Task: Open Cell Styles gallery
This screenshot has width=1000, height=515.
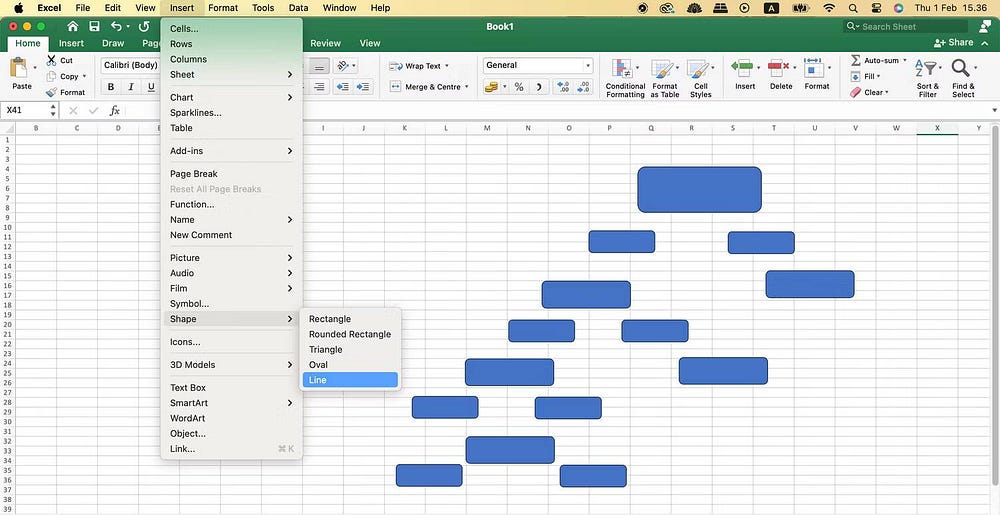Action: click(700, 78)
